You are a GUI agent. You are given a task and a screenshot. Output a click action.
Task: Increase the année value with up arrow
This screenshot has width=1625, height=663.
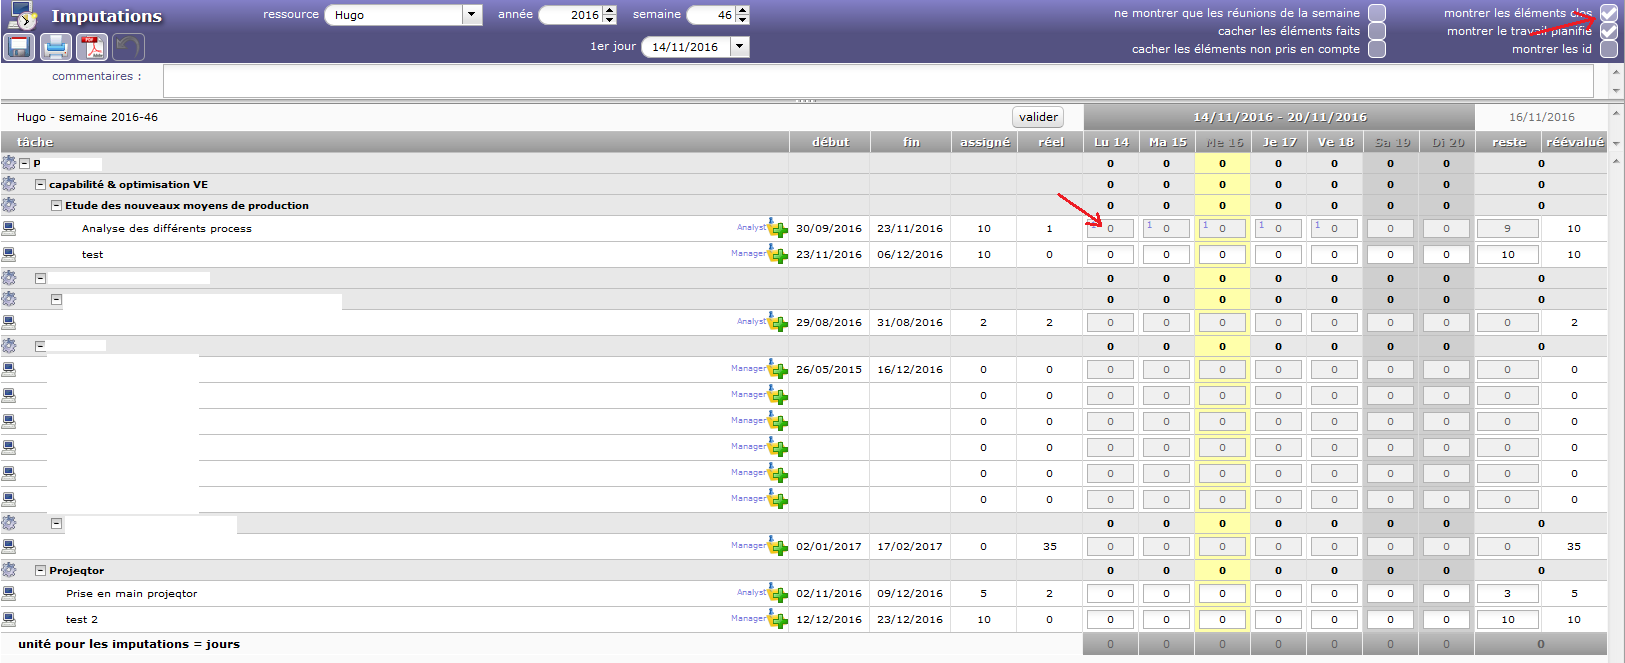[x=610, y=11]
